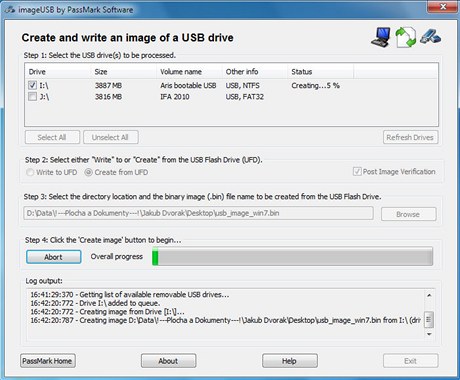Click the green arrows refresh icon
This screenshot has width=460, height=380.
coord(405,37)
